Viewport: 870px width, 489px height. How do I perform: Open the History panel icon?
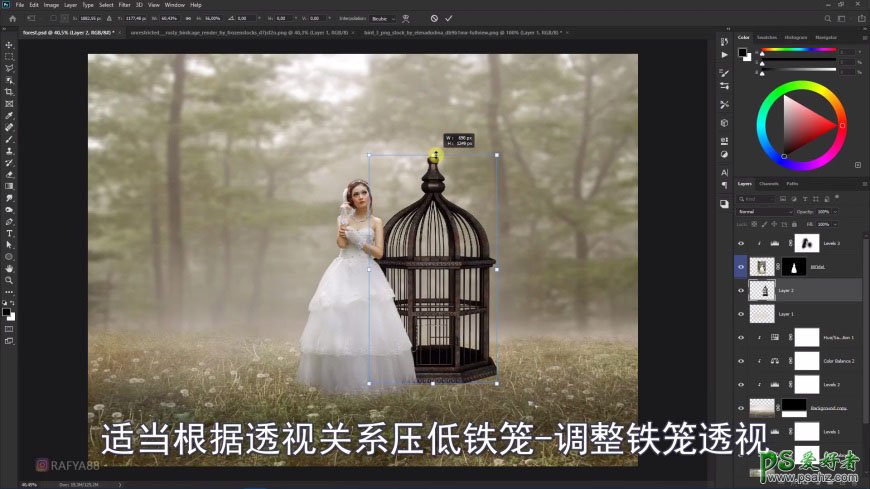[x=724, y=42]
